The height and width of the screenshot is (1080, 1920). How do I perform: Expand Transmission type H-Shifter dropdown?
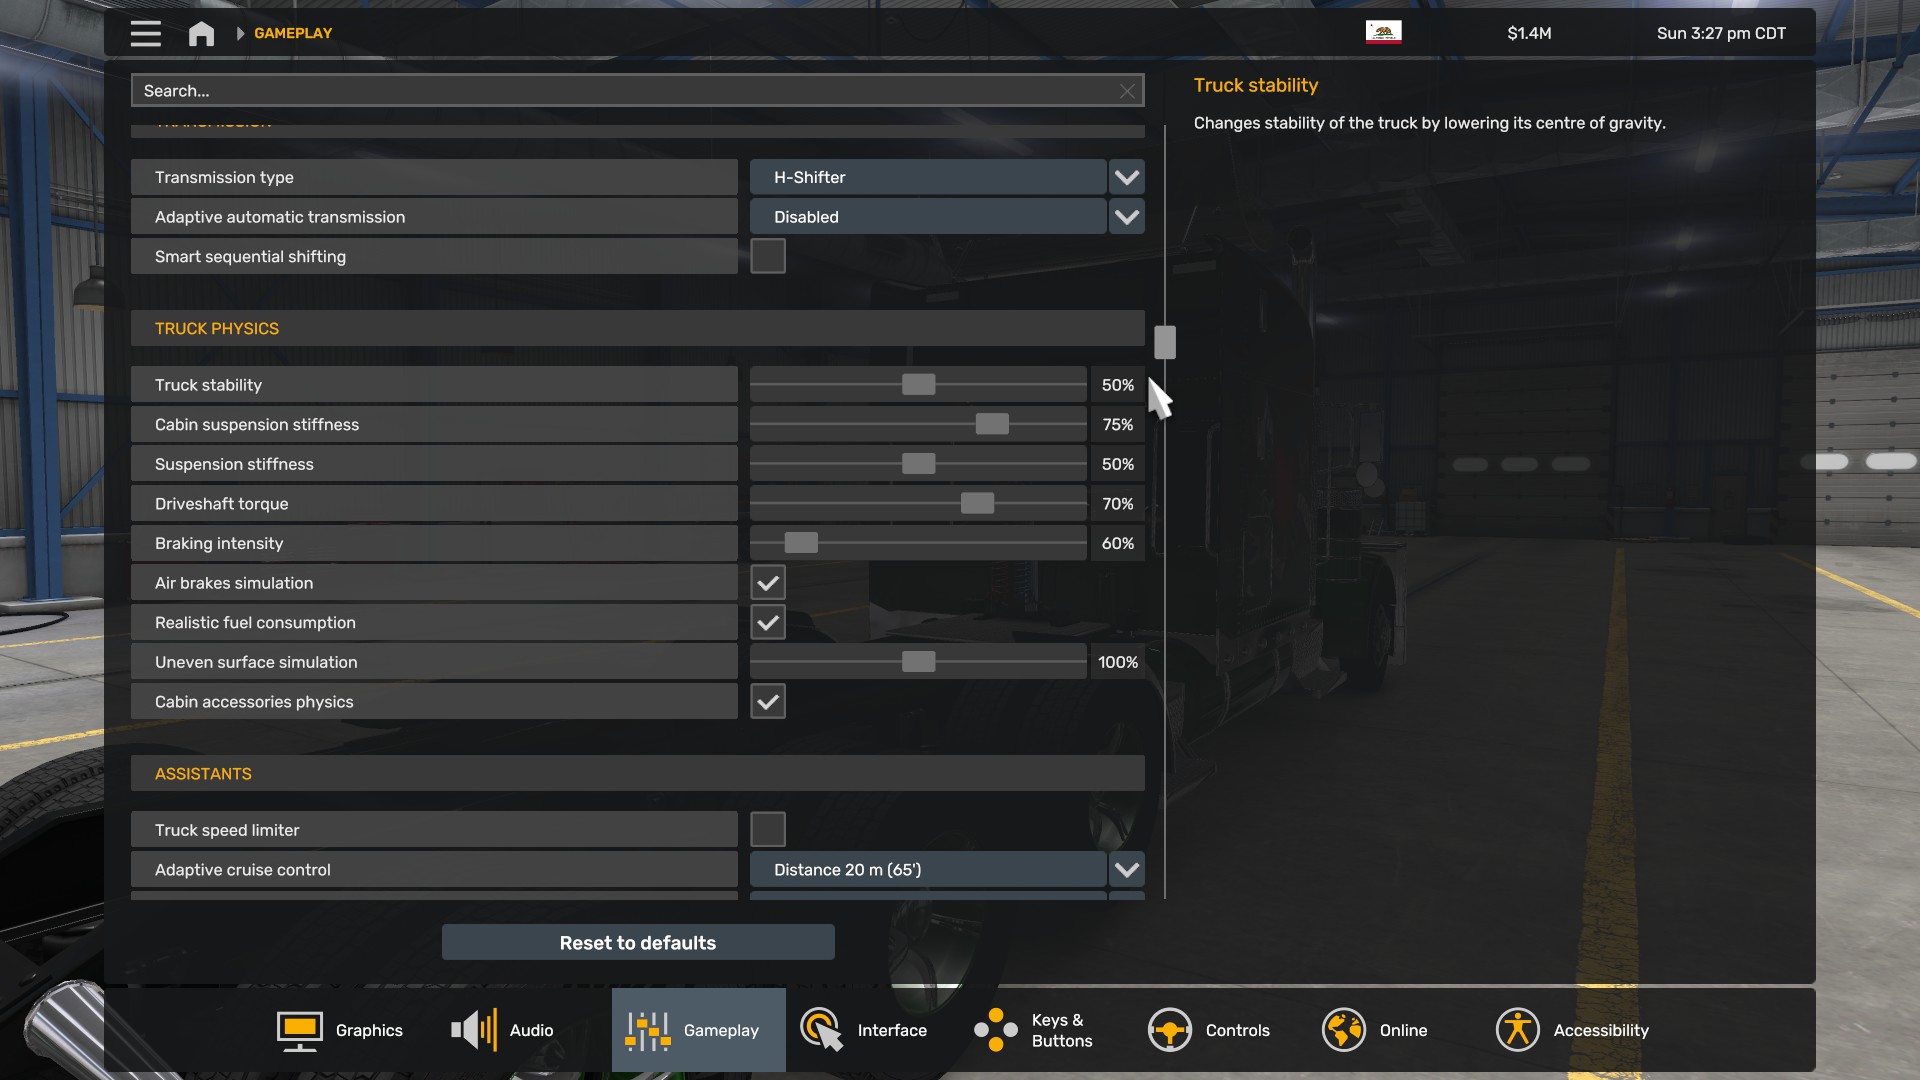(x=1126, y=178)
